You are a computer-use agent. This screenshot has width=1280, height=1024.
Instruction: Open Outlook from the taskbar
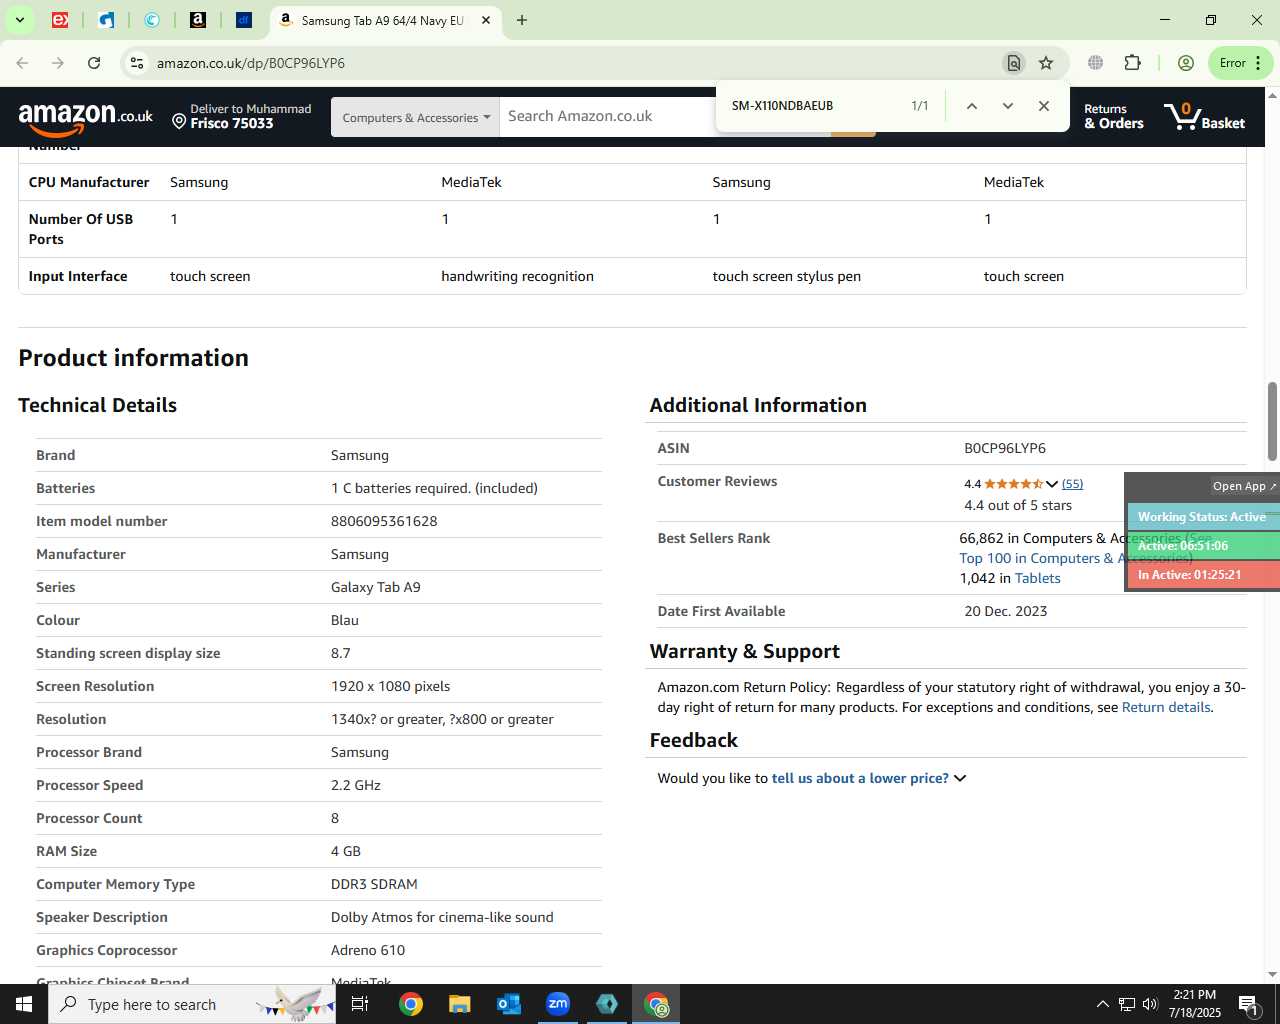click(x=508, y=1004)
